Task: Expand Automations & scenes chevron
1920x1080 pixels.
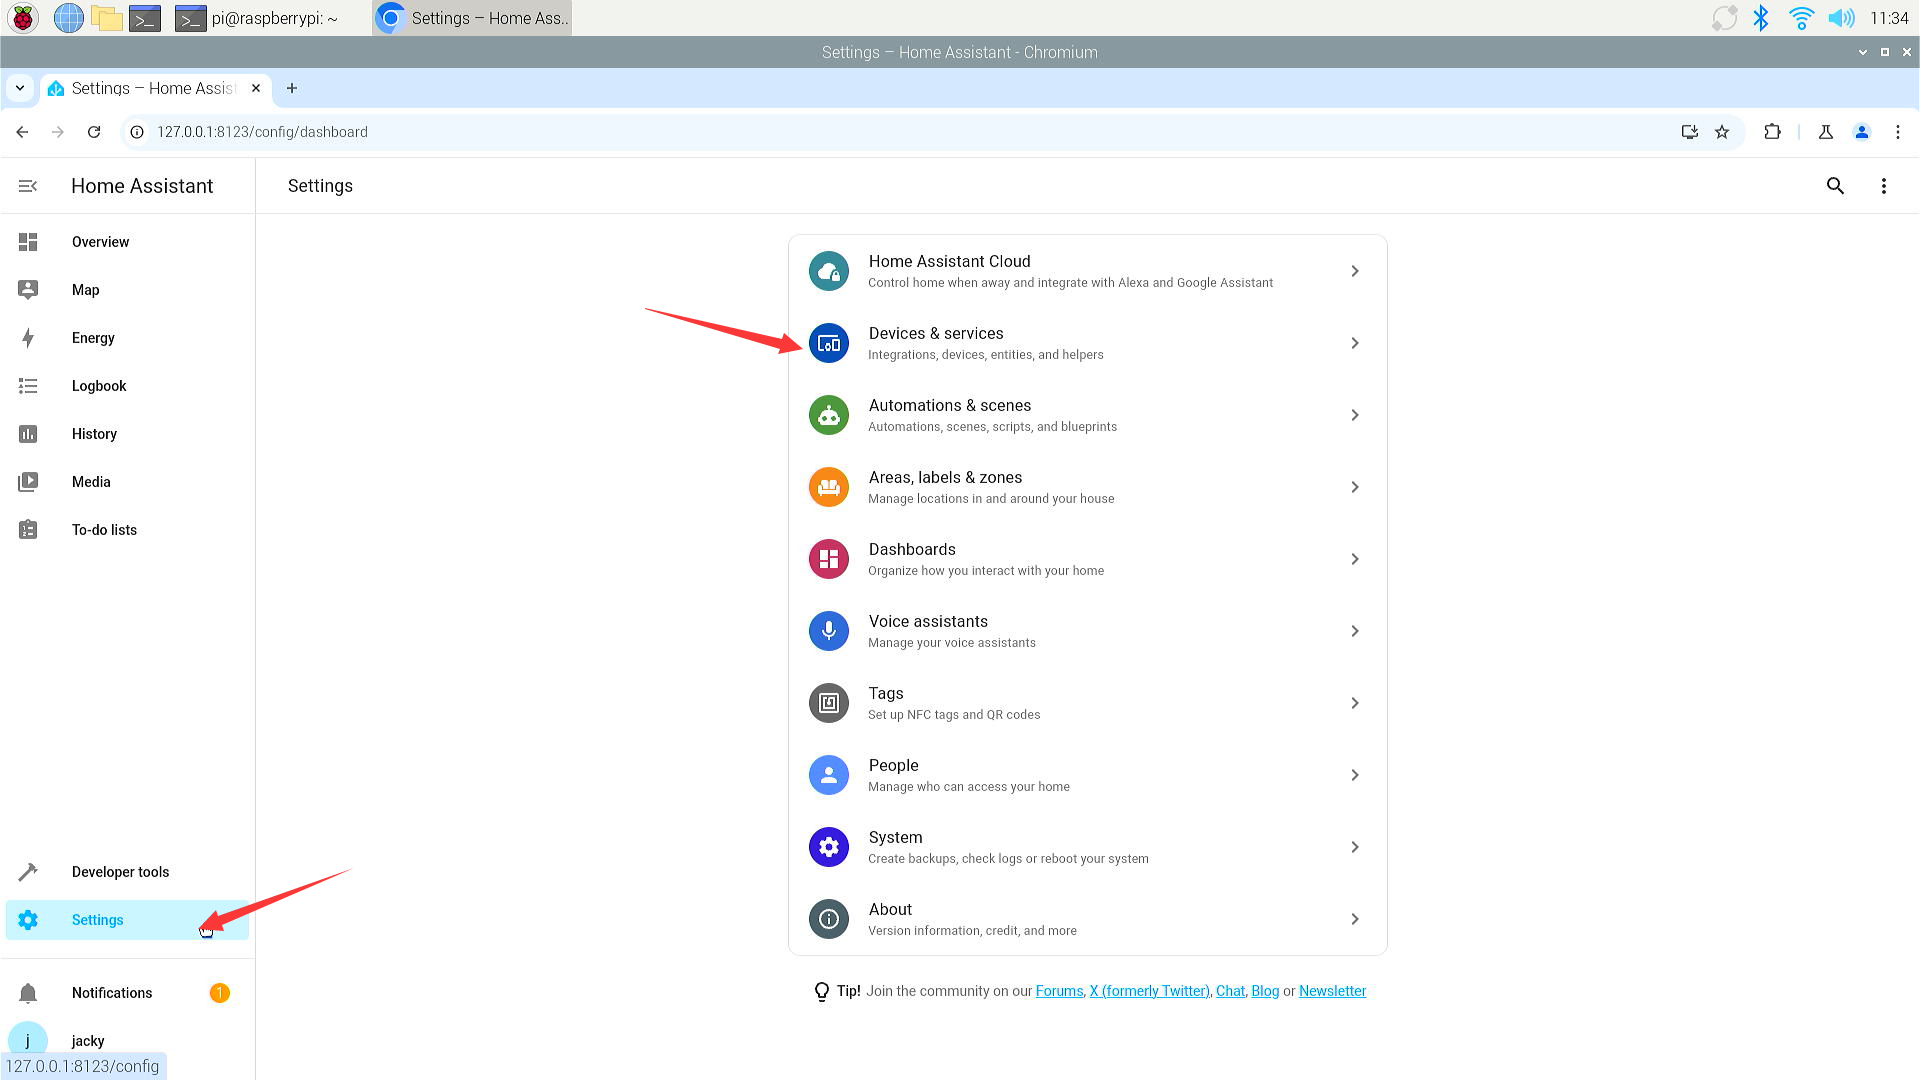Action: 1355,415
